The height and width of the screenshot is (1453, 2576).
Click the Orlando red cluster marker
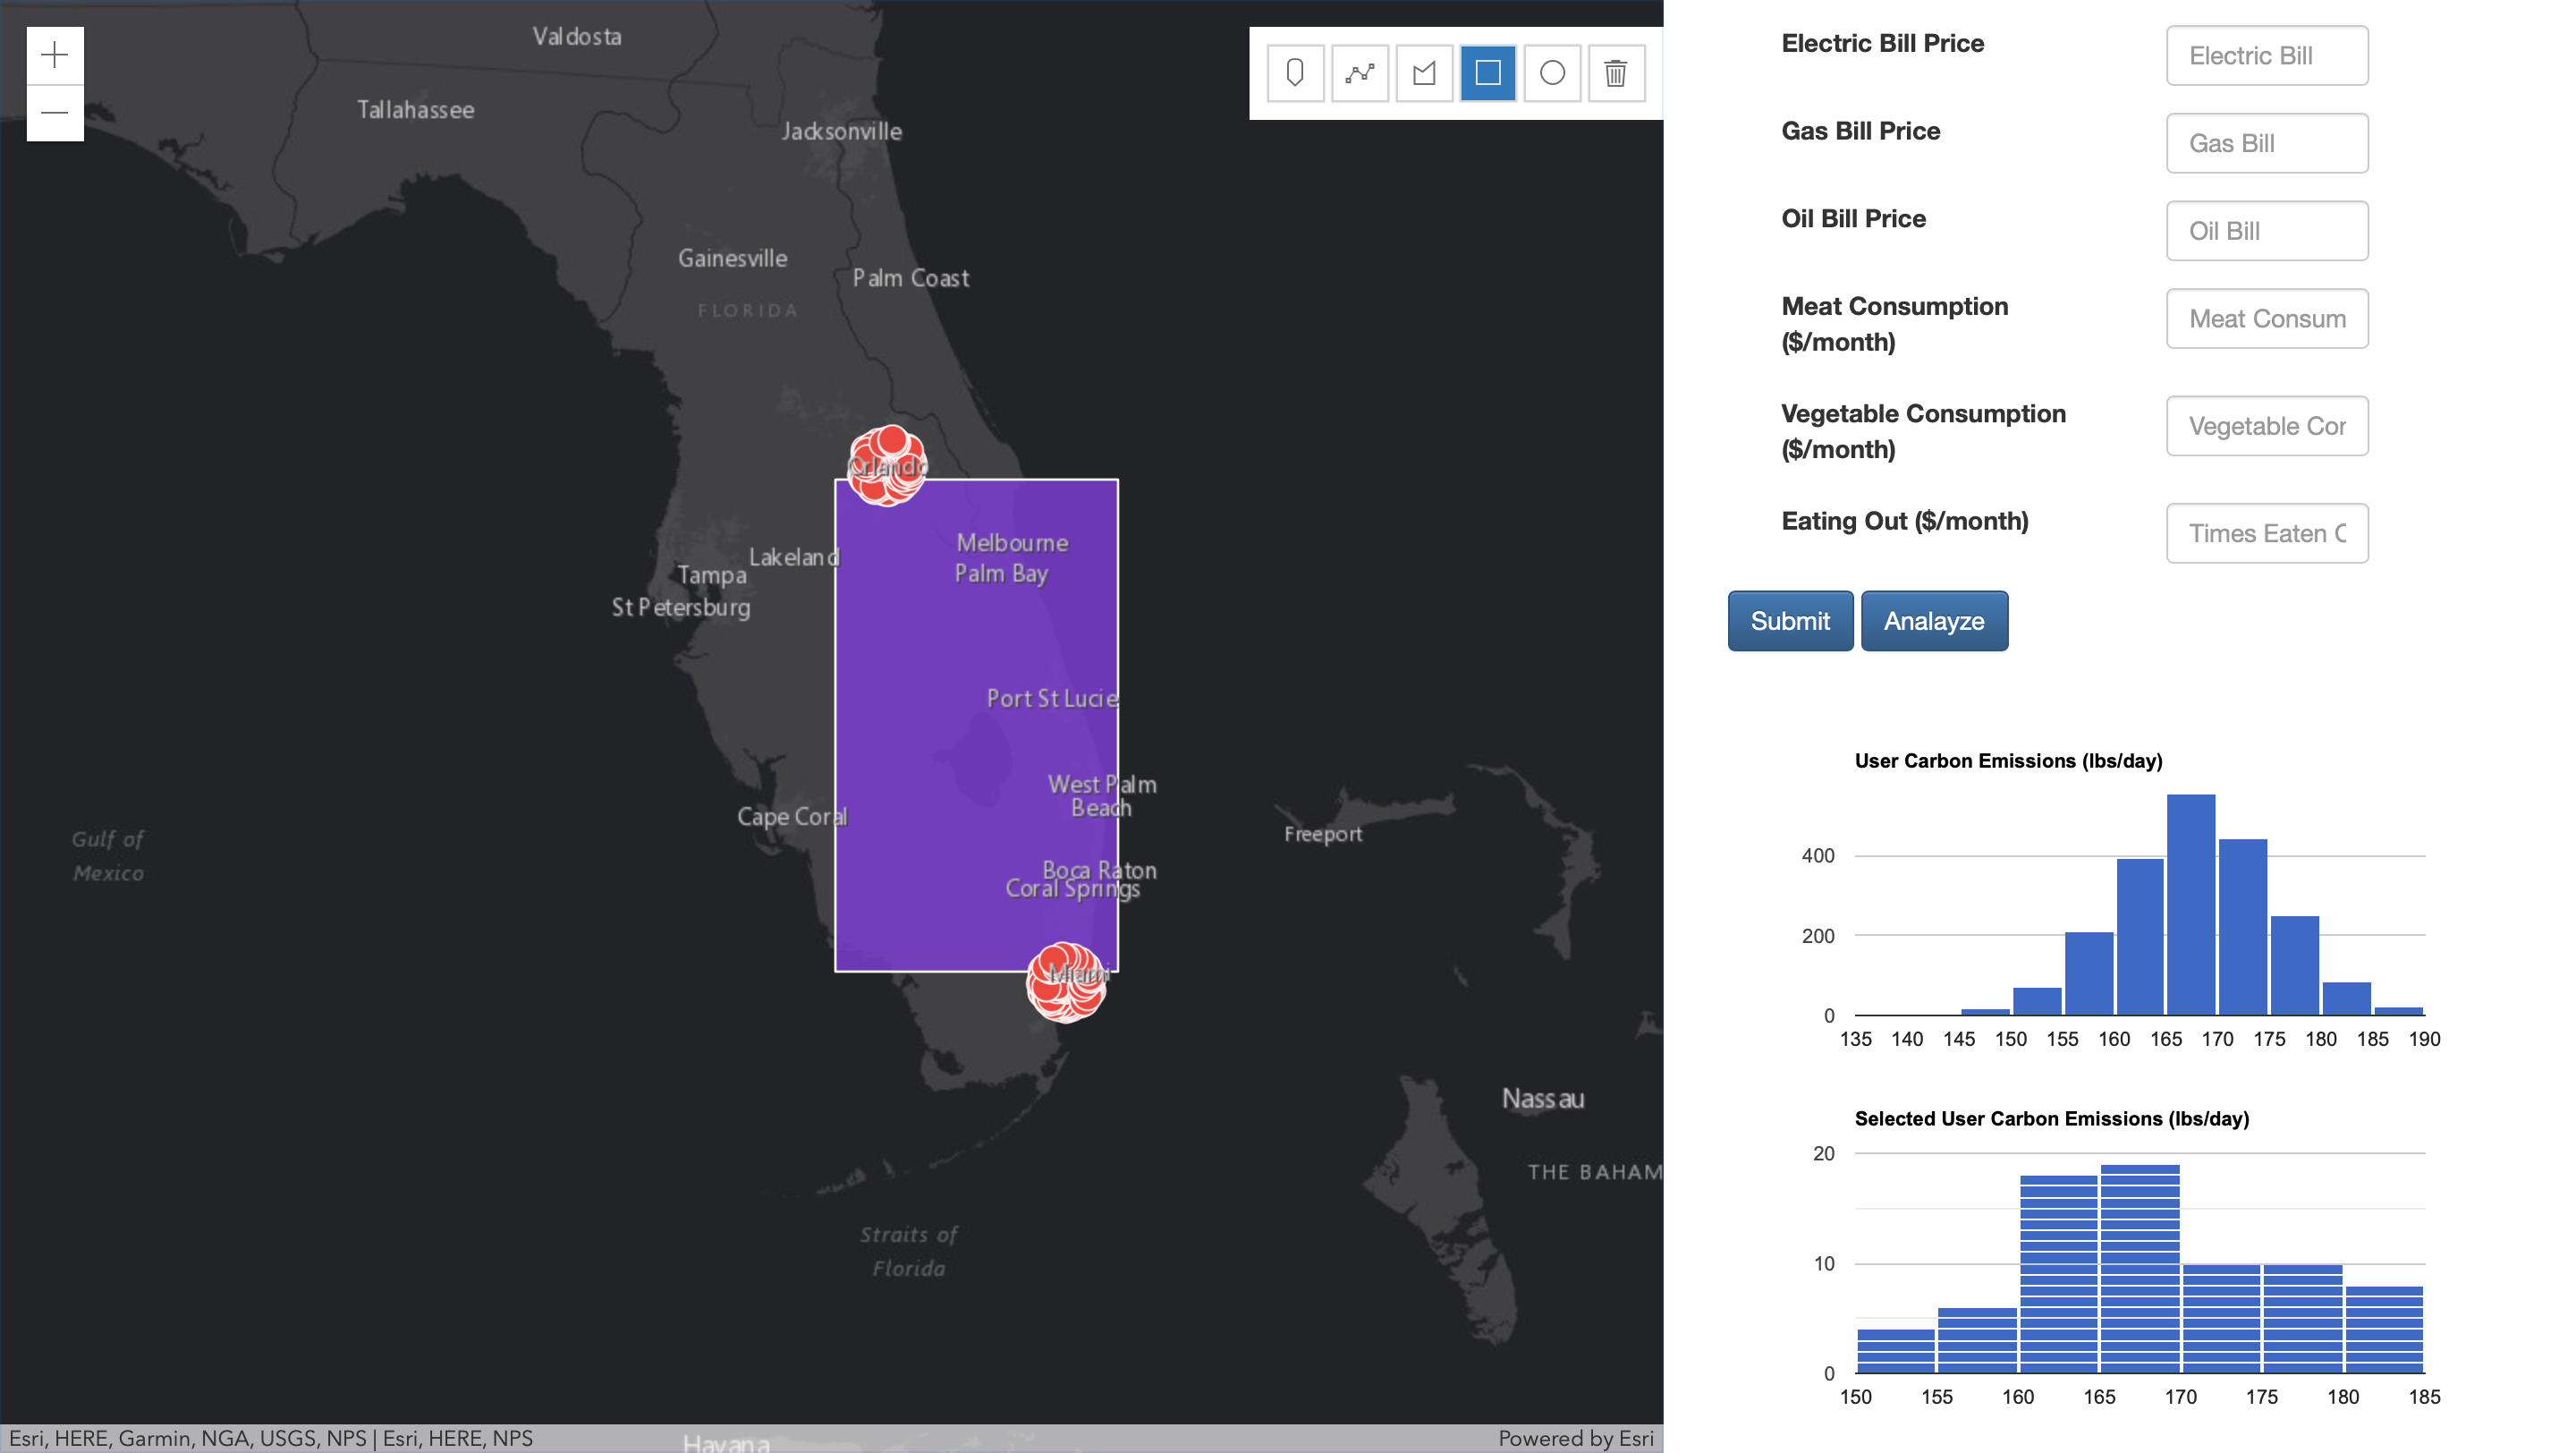(887, 465)
